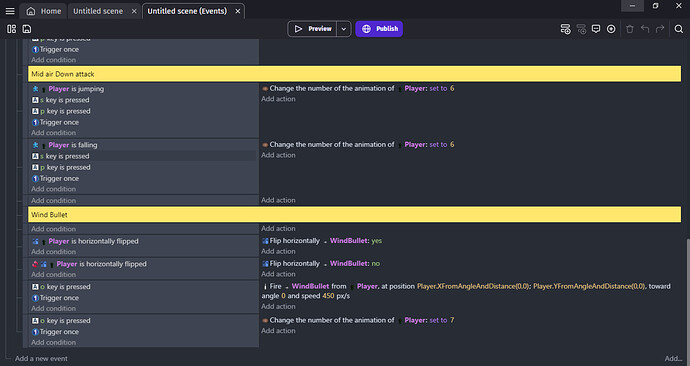The width and height of the screenshot is (690, 366).
Task: Click the circled plus add-other-event icon
Action: pos(611,29)
